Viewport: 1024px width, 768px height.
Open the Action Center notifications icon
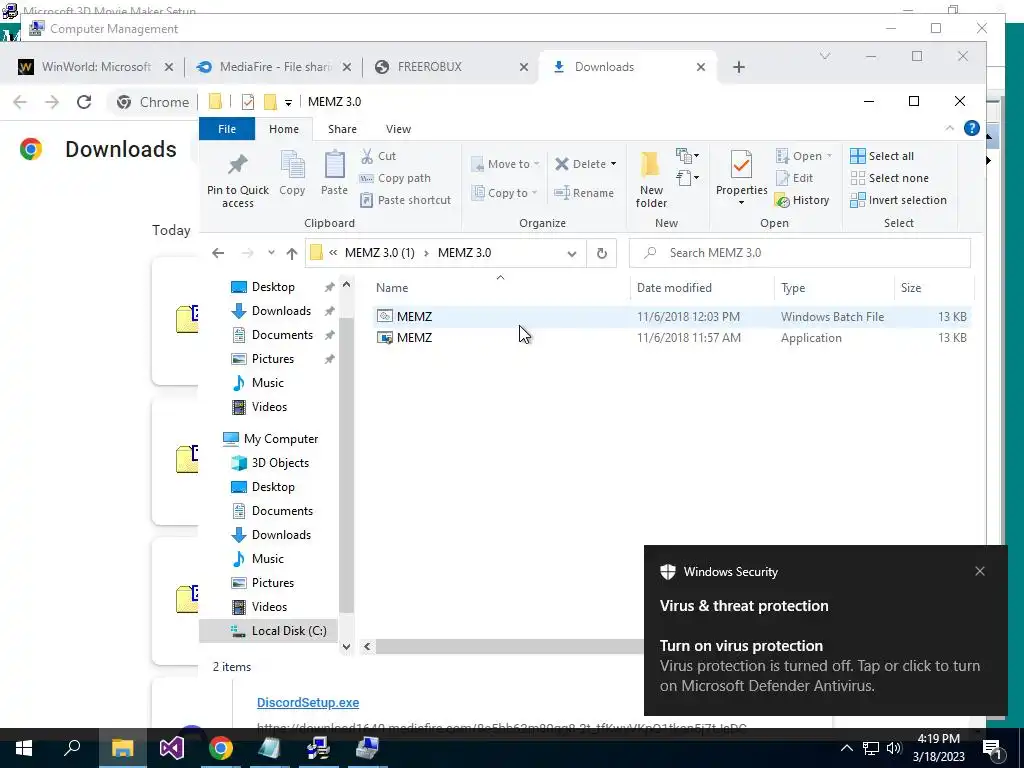(992, 748)
